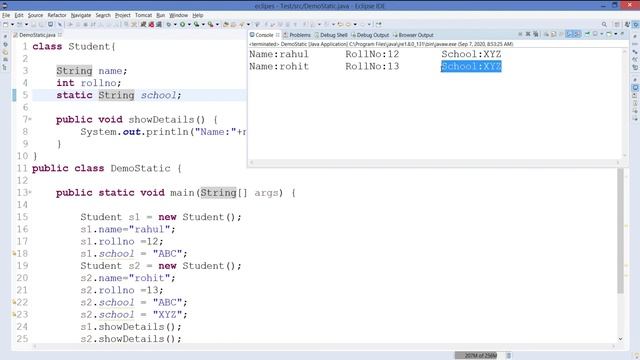
Task: Click highlighted School:XYZ text in console
Action: [471, 66]
